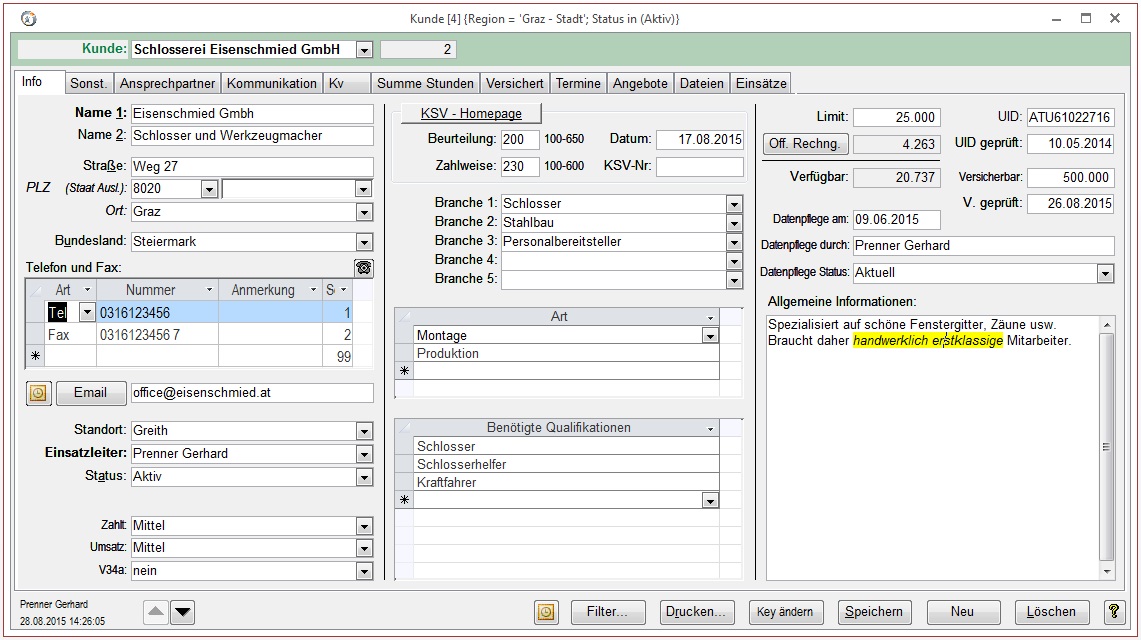Screen dimensions: 1141x640
Task: Click the Allgemeine Informationen vertical scrollbar
Action: click(1106, 446)
